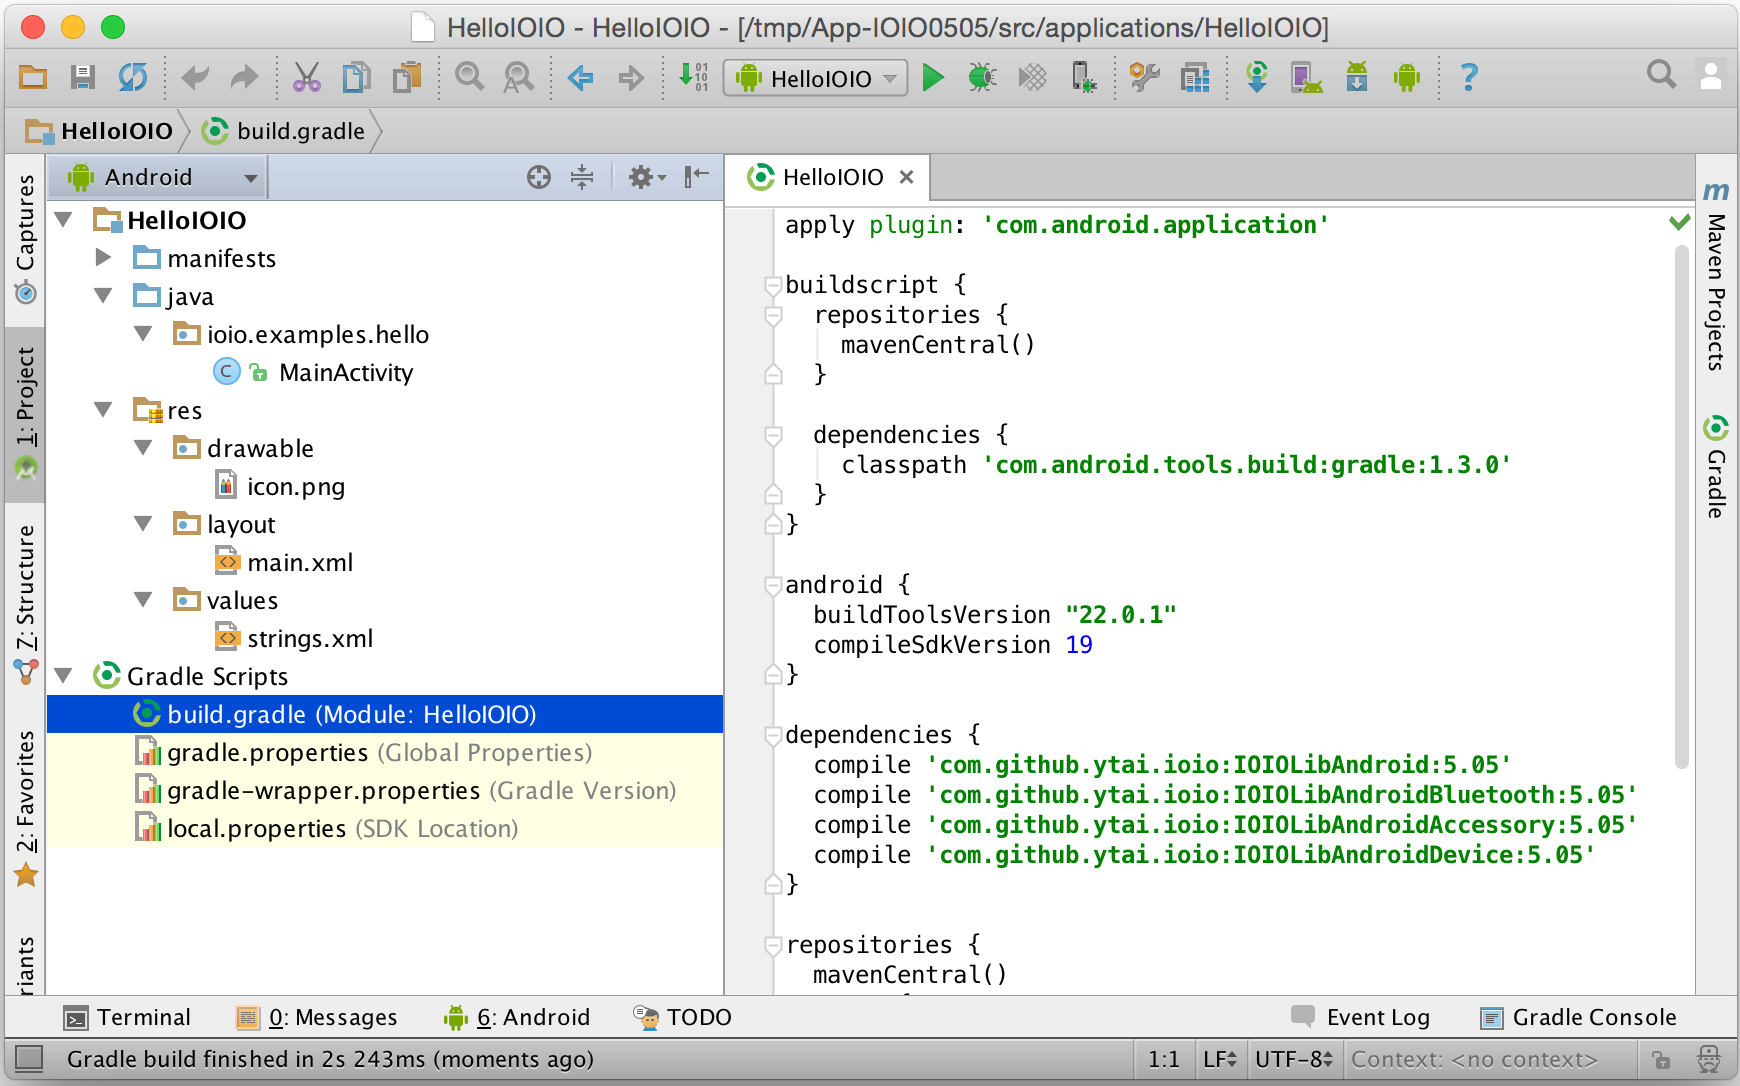Activate Scroll from Source in Project panel
Screen dimensions: 1740x1086
[x=538, y=177]
